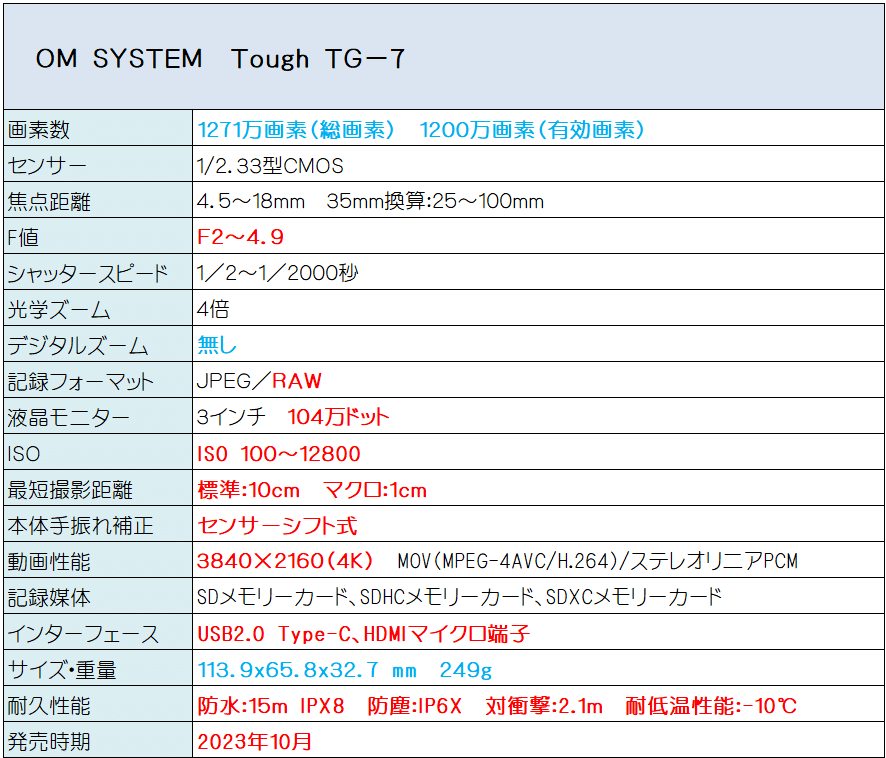Click the サイズ・重量 label cell

click(98, 668)
